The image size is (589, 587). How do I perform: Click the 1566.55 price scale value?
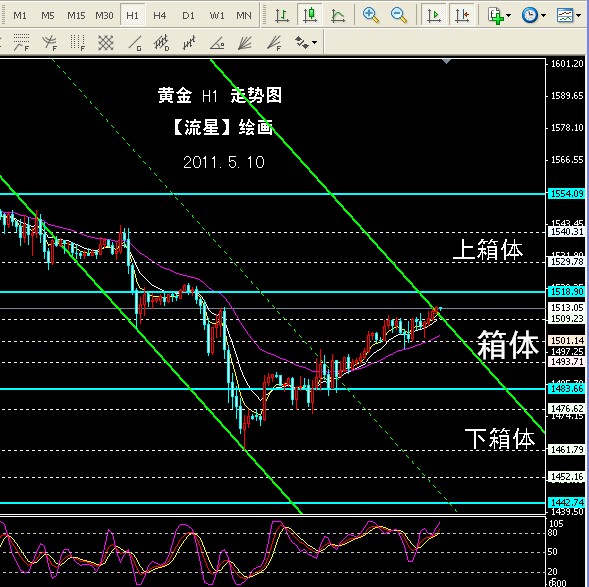(x=567, y=160)
